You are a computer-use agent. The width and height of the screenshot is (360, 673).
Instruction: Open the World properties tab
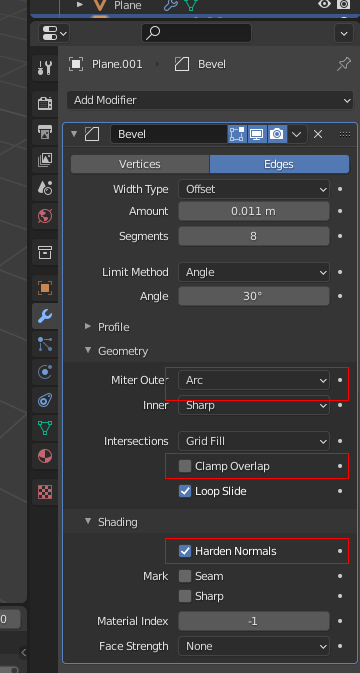click(45, 216)
